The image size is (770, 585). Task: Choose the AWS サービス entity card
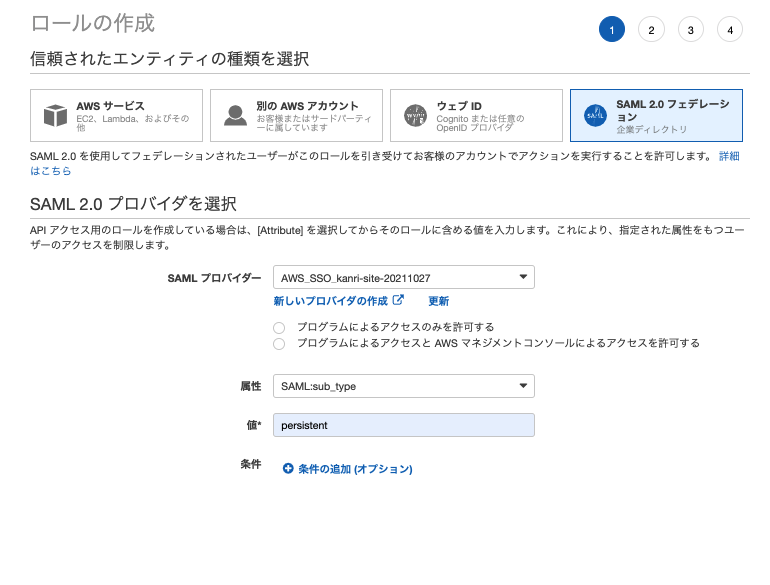pos(116,115)
